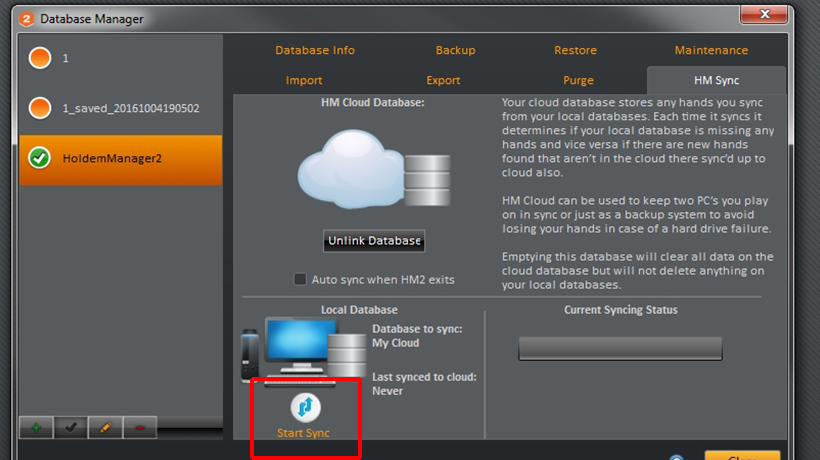Click the 'HM Cloud Database:' heading
820x460 pixels.
click(x=373, y=102)
